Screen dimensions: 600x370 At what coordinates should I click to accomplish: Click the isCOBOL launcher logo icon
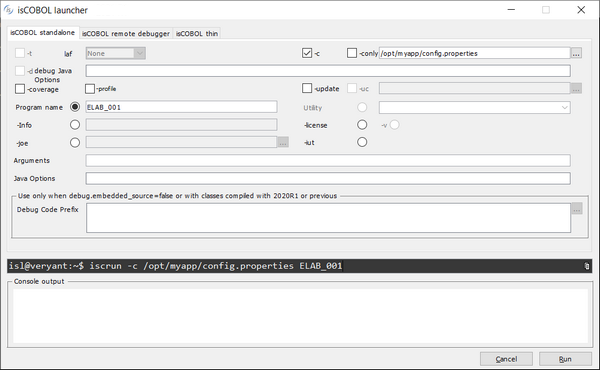[8, 10]
